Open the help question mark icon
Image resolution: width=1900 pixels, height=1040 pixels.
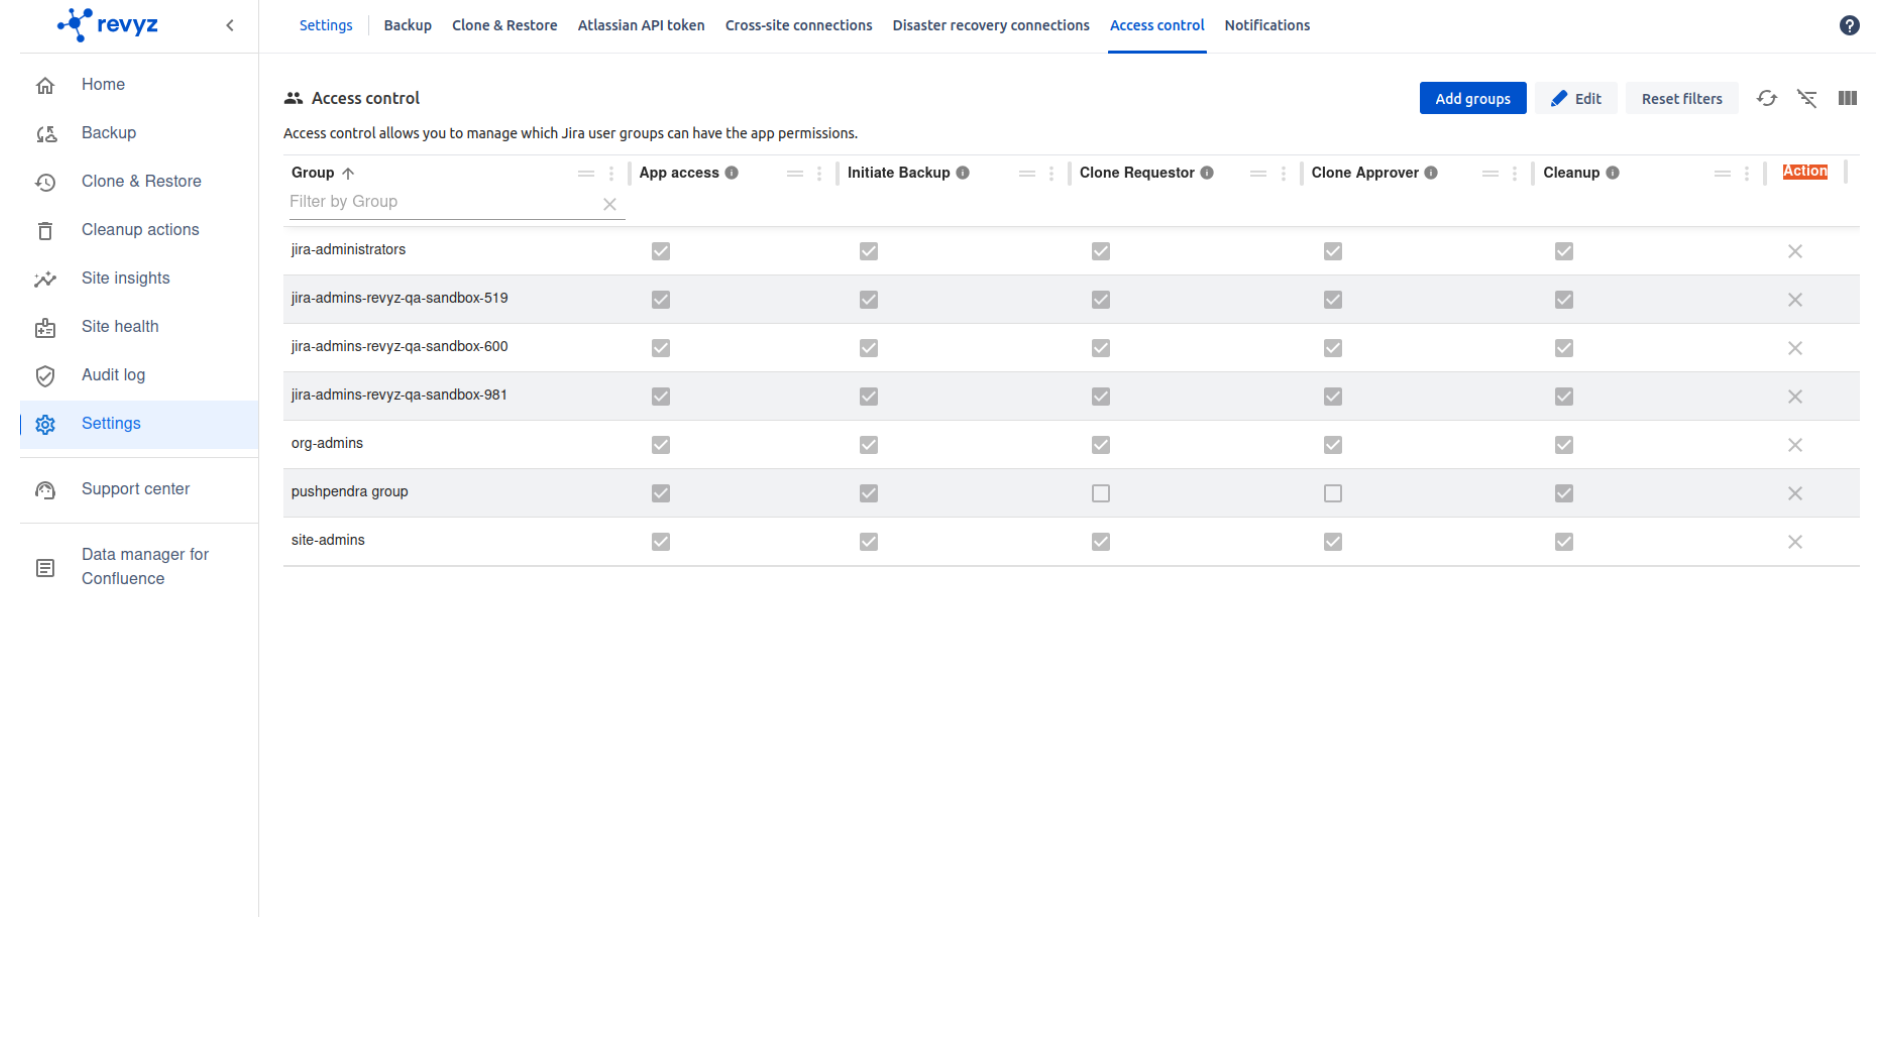pos(1849,26)
